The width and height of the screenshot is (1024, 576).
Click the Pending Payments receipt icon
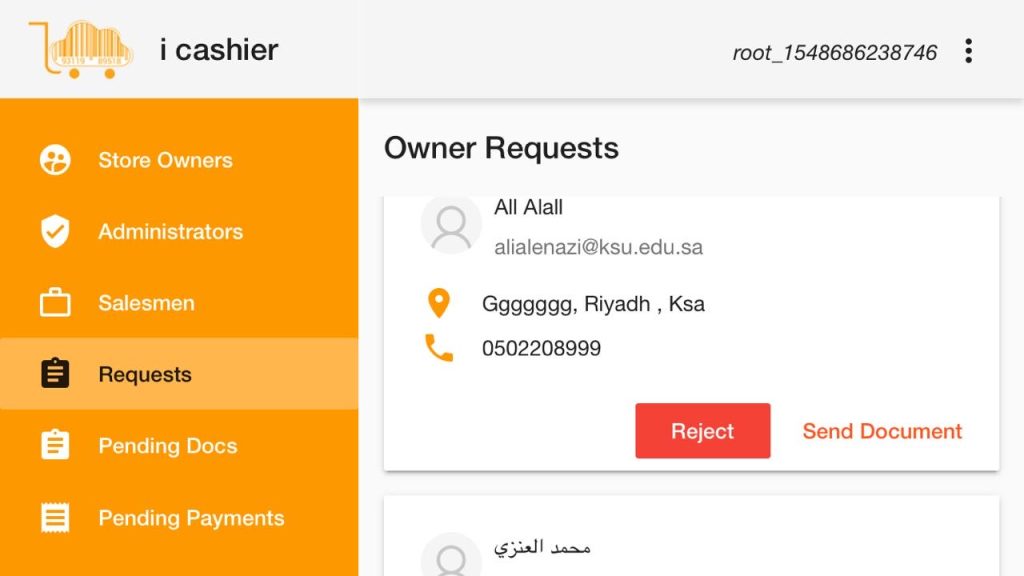[x=55, y=518]
